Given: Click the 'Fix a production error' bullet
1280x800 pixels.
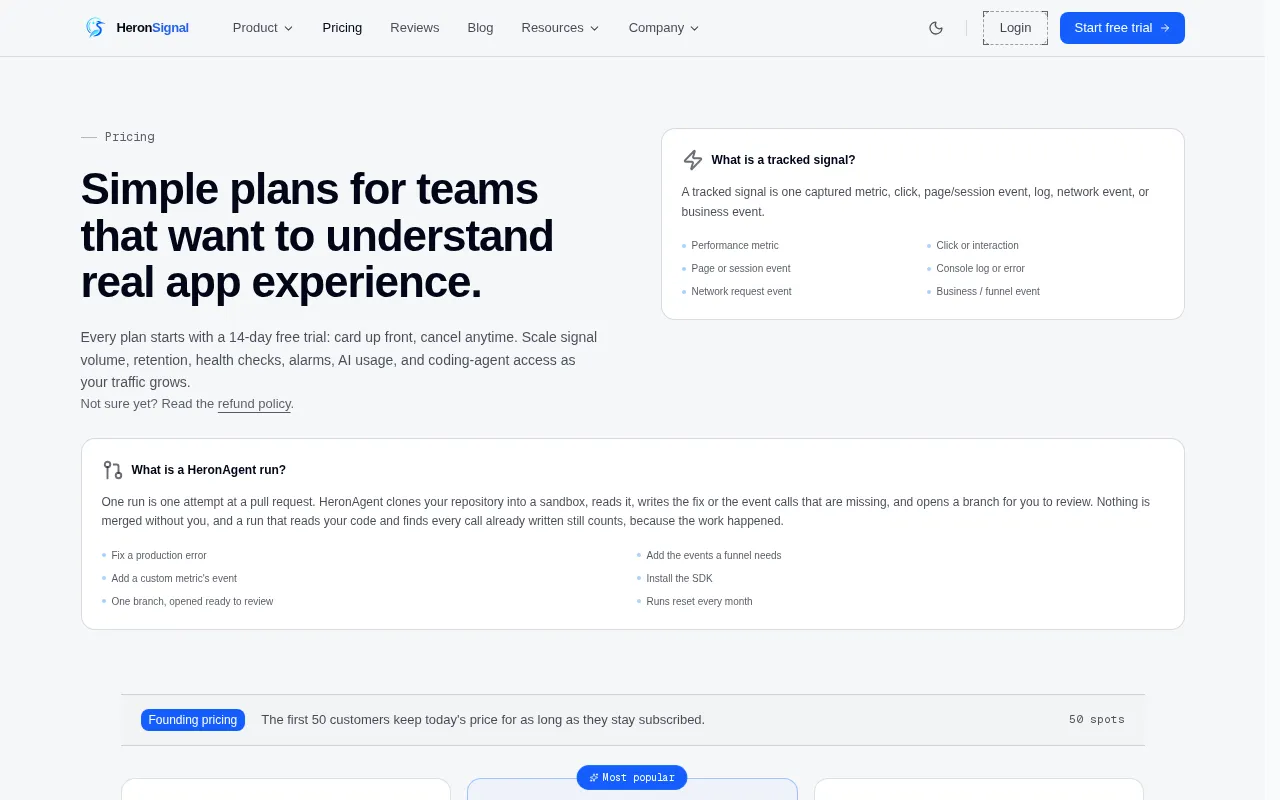Looking at the screenshot, I should coord(159,556).
